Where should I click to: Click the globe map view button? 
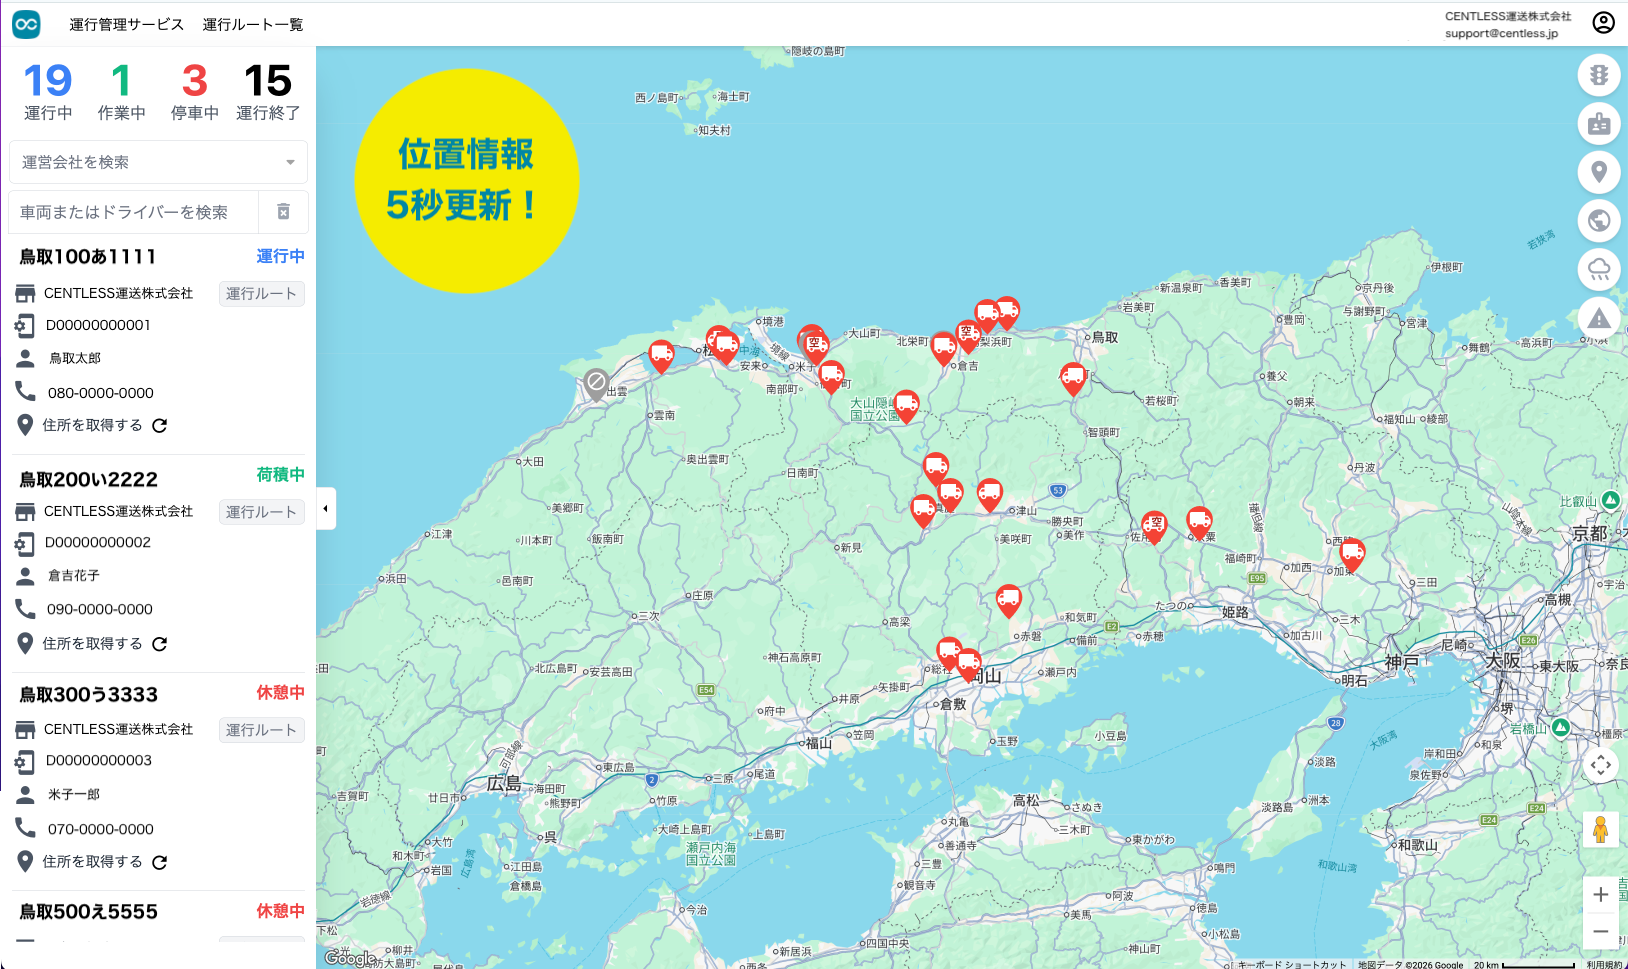[x=1598, y=220]
